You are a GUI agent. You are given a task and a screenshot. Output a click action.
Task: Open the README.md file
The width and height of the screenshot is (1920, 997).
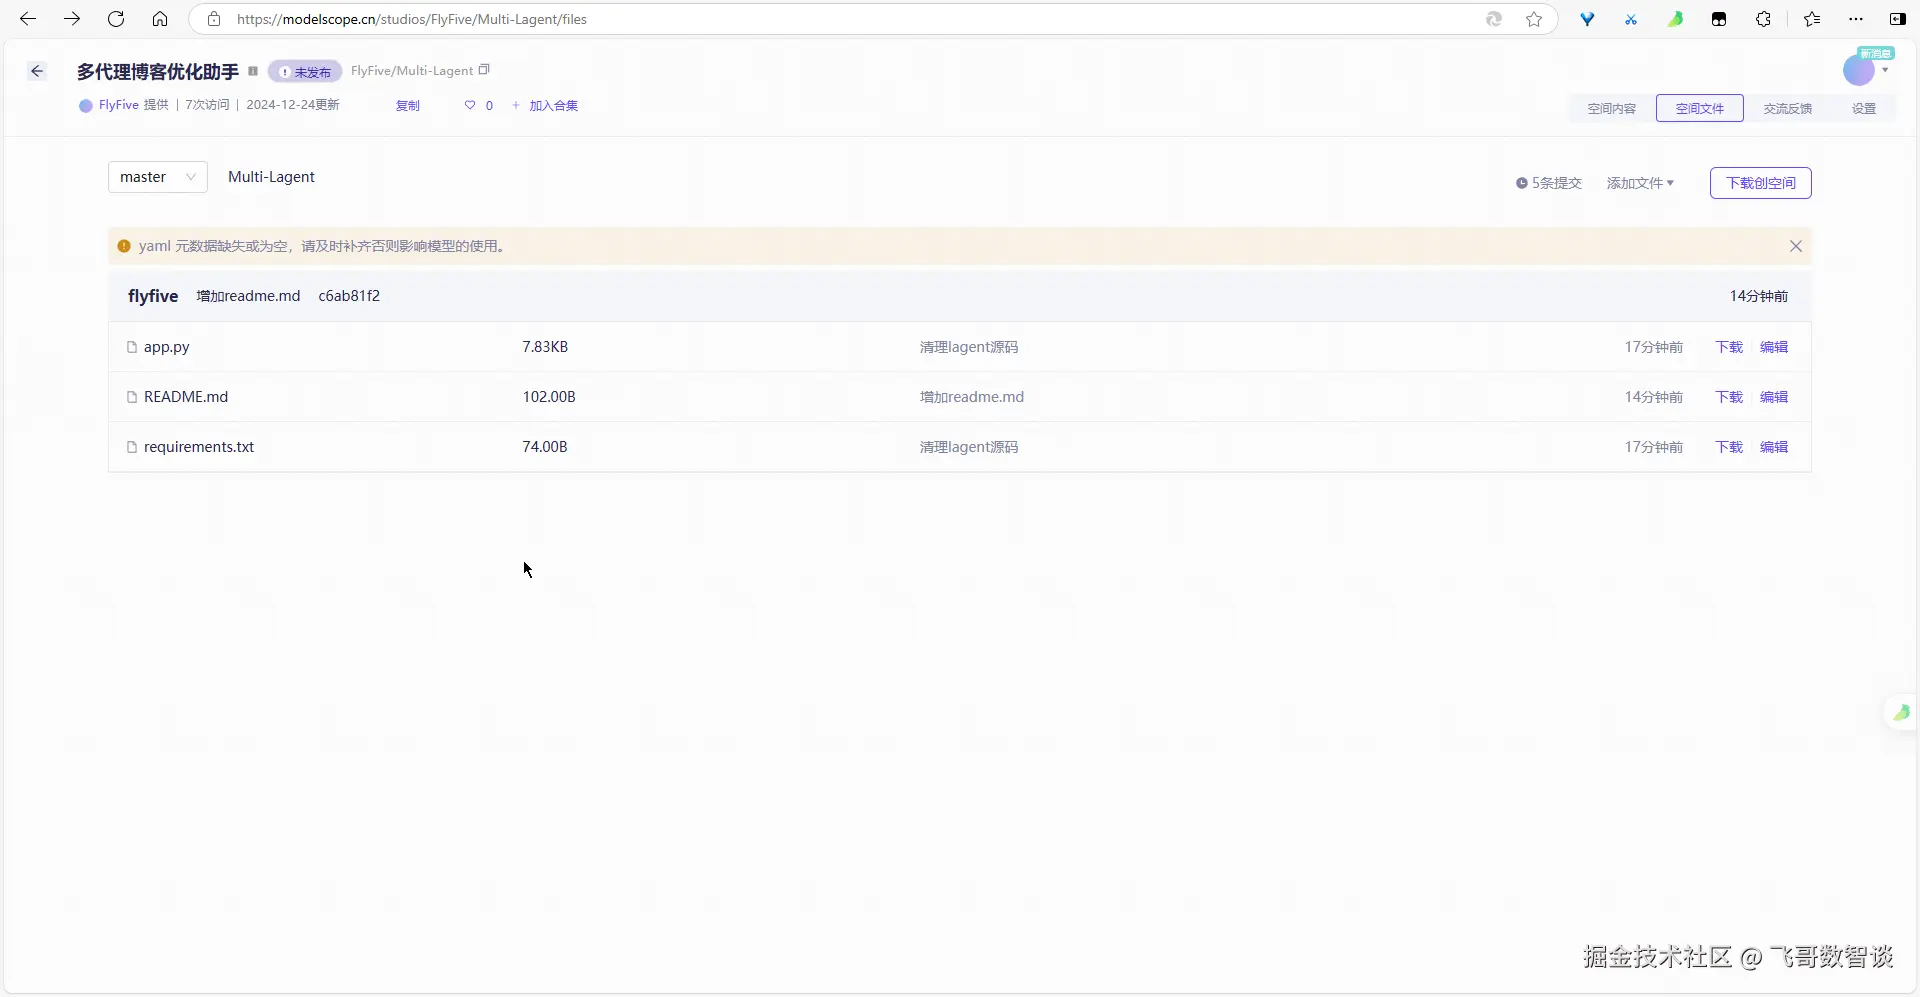point(186,397)
